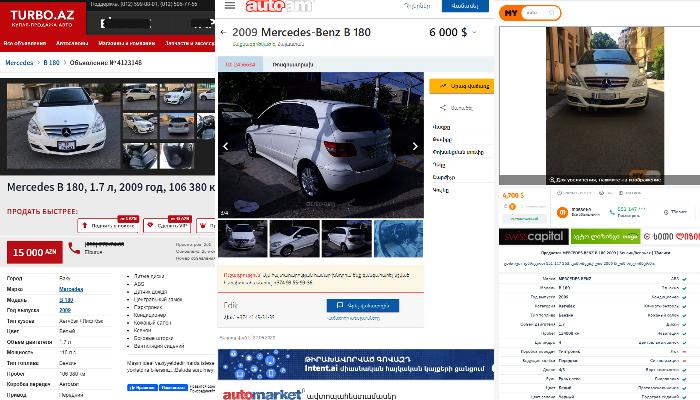The height and width of the screenshot is (400, 700).
Task: Open the Автосалоны menu on turbo.az
Action: (x=72, y=43)
